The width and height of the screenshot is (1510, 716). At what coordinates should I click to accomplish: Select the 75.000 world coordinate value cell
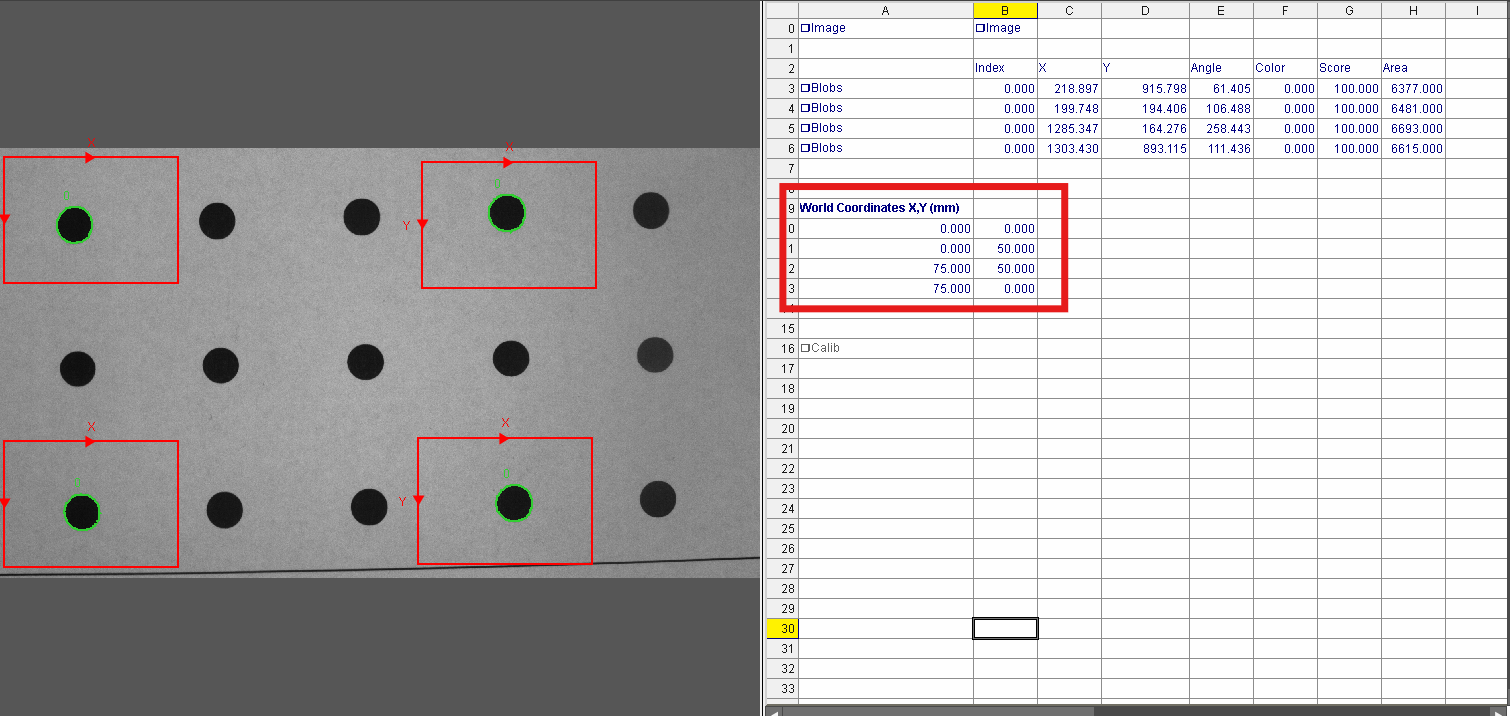pyautogui.click(x=950, y=268)
